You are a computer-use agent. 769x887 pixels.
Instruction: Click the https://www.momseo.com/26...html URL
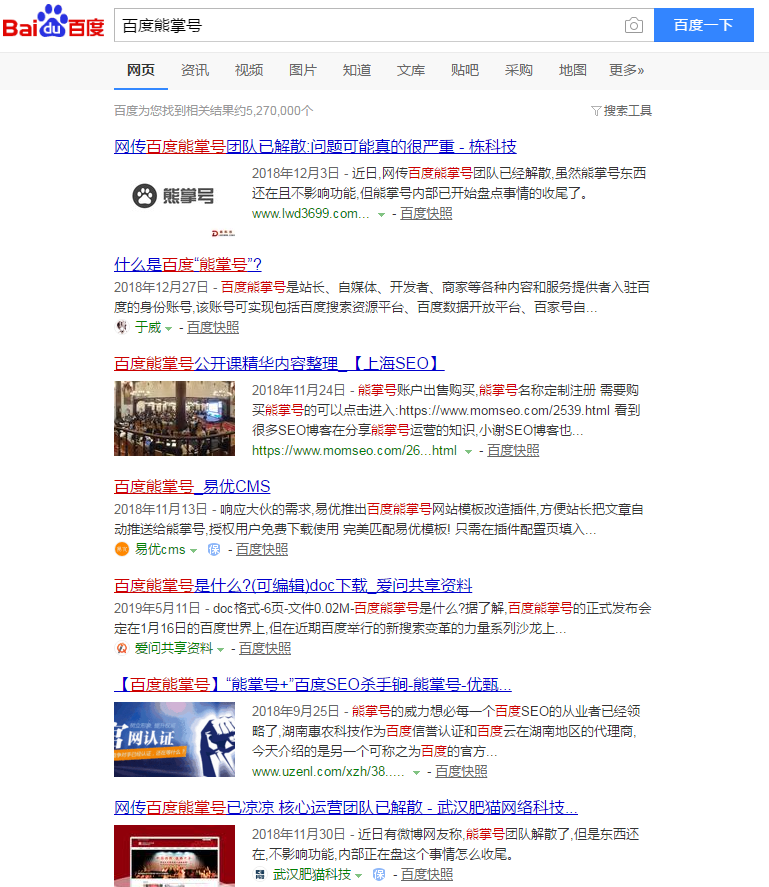click(x=354, y=450)
